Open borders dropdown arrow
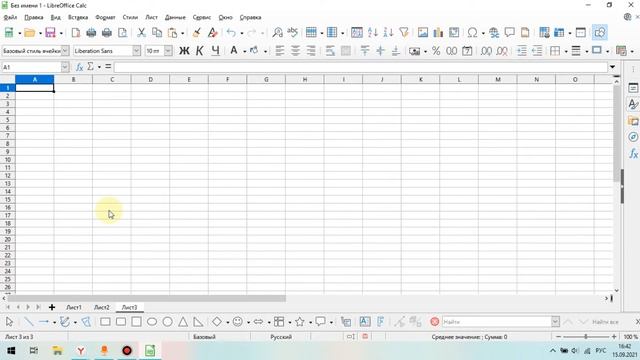This screenshot has height=360, width=640. tap(566, 51)
